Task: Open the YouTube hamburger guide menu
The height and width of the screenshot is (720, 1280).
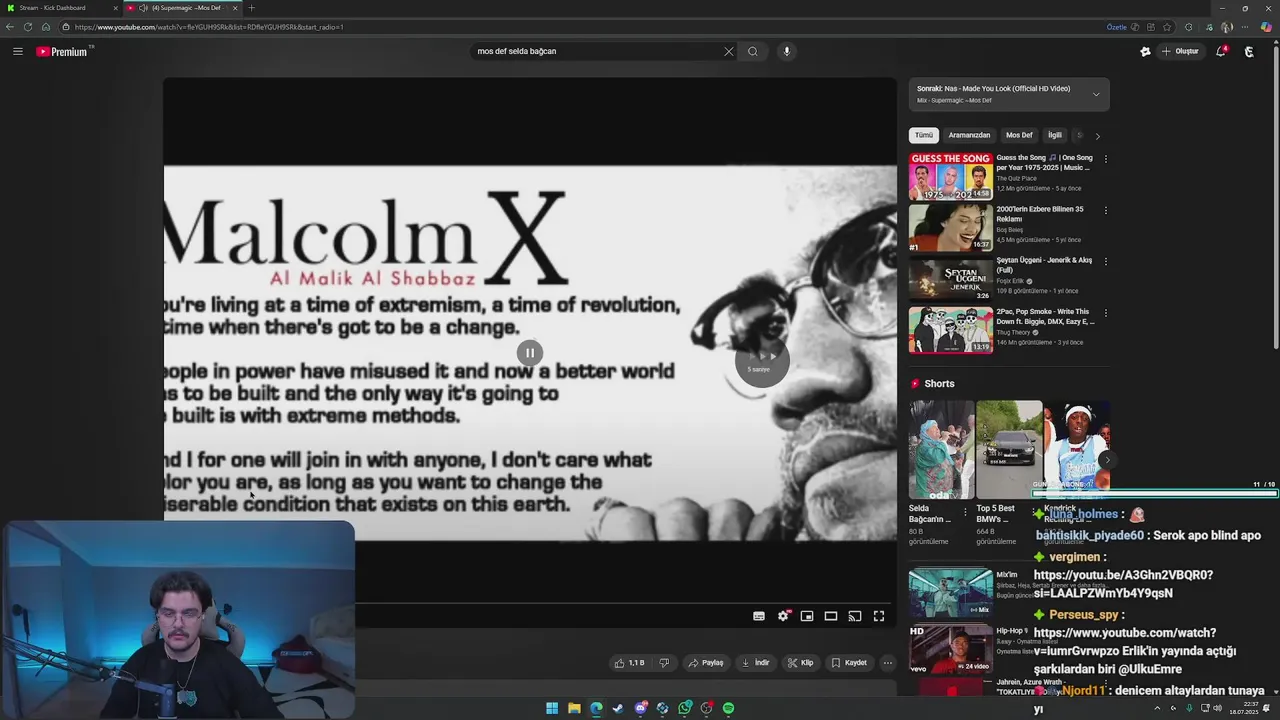Action: click(x=18, y=51)
